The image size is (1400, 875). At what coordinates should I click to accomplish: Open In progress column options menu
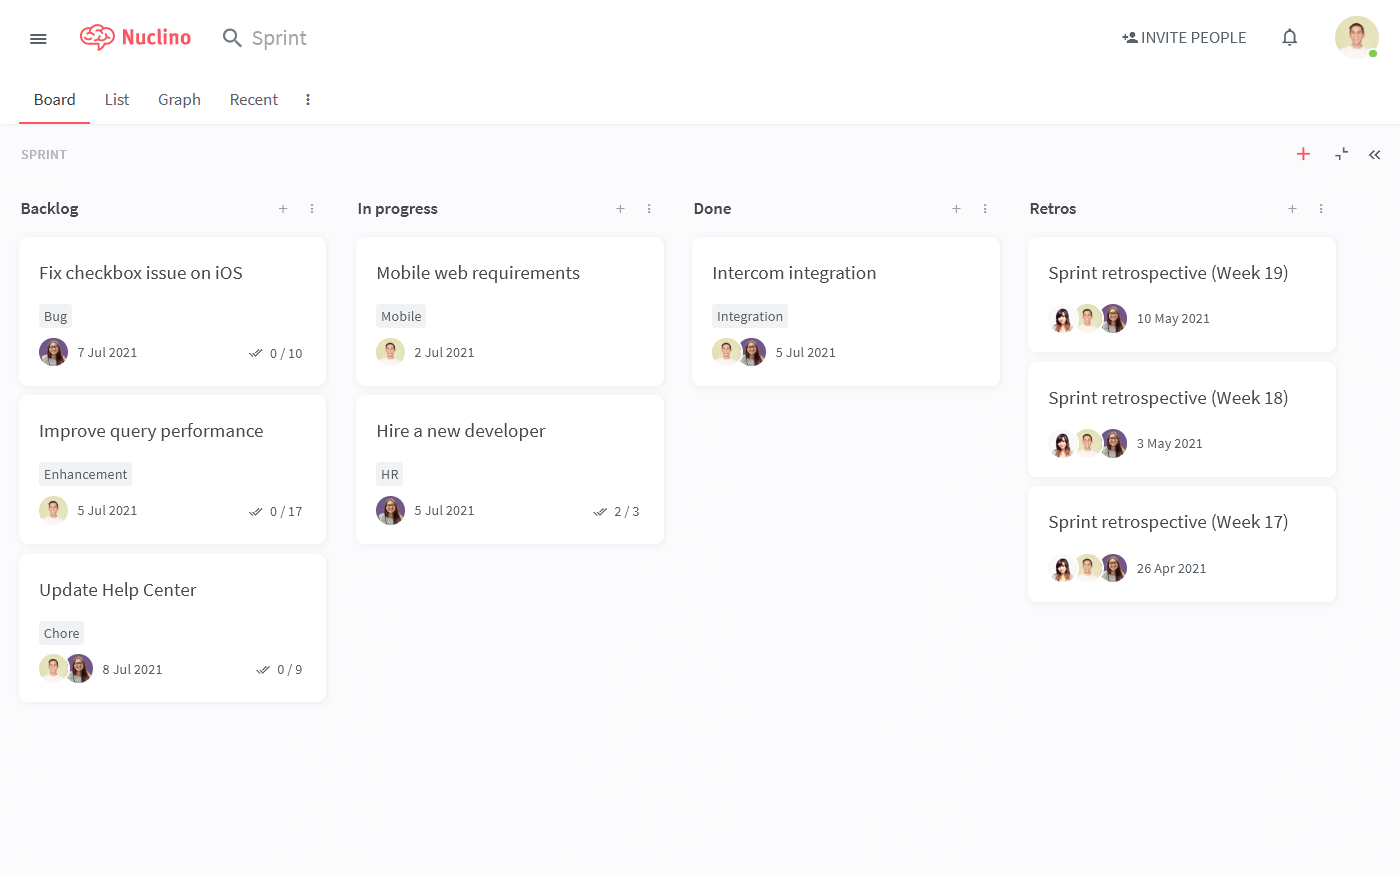(x=649, y=209)
